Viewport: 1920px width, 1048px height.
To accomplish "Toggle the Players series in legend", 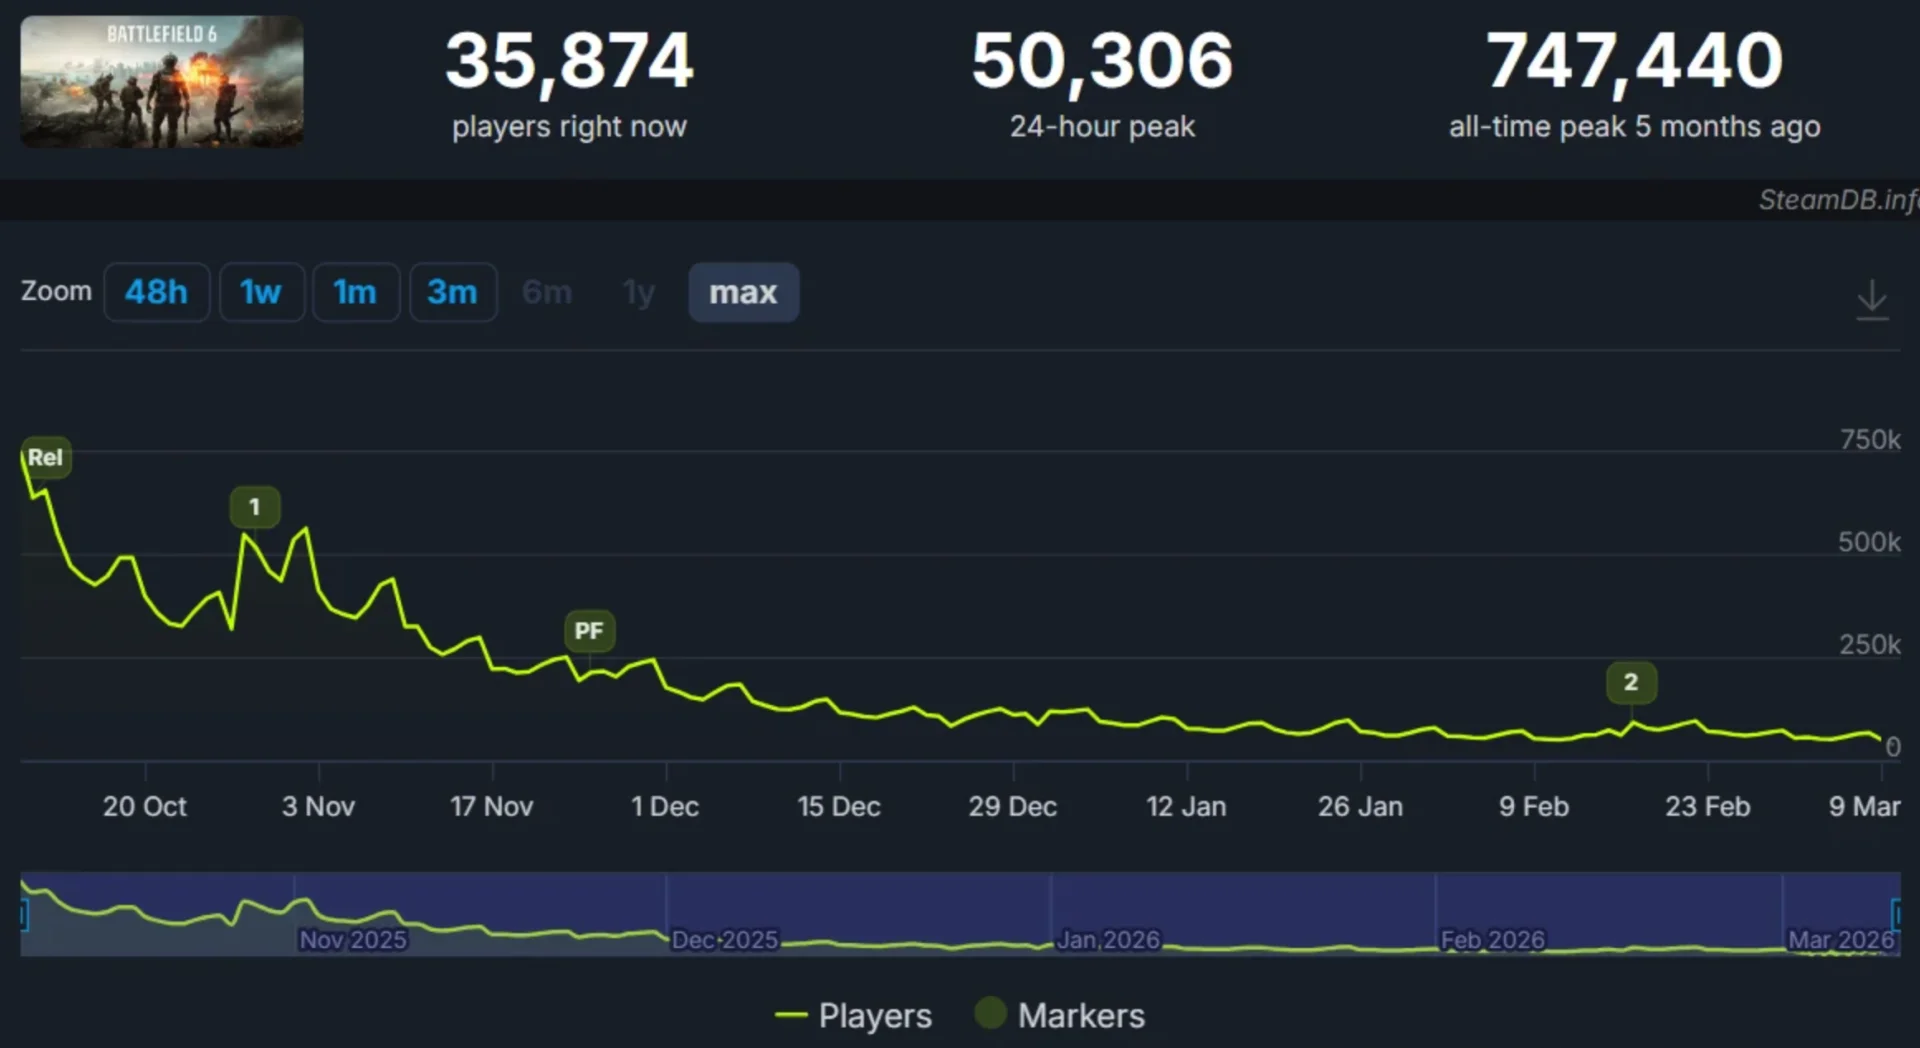I will [x=854, y=1015].
